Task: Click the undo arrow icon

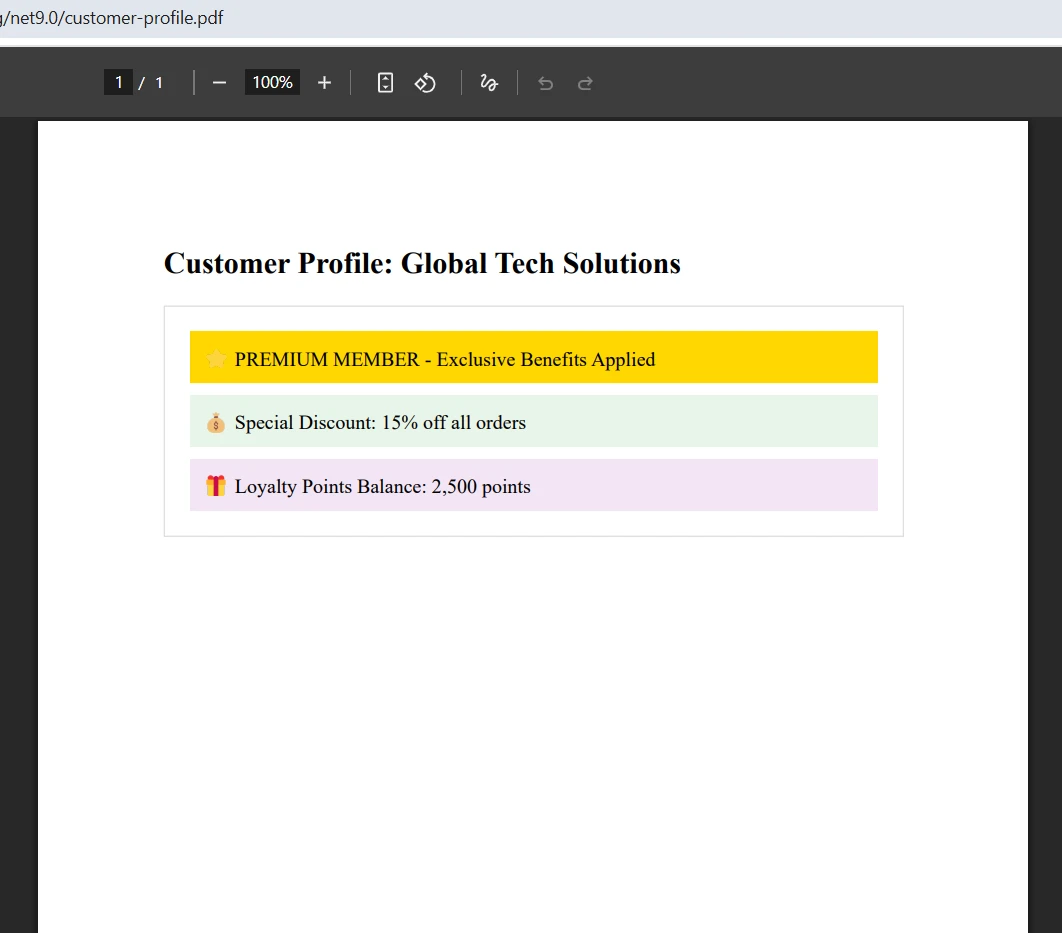Action: 545,82
